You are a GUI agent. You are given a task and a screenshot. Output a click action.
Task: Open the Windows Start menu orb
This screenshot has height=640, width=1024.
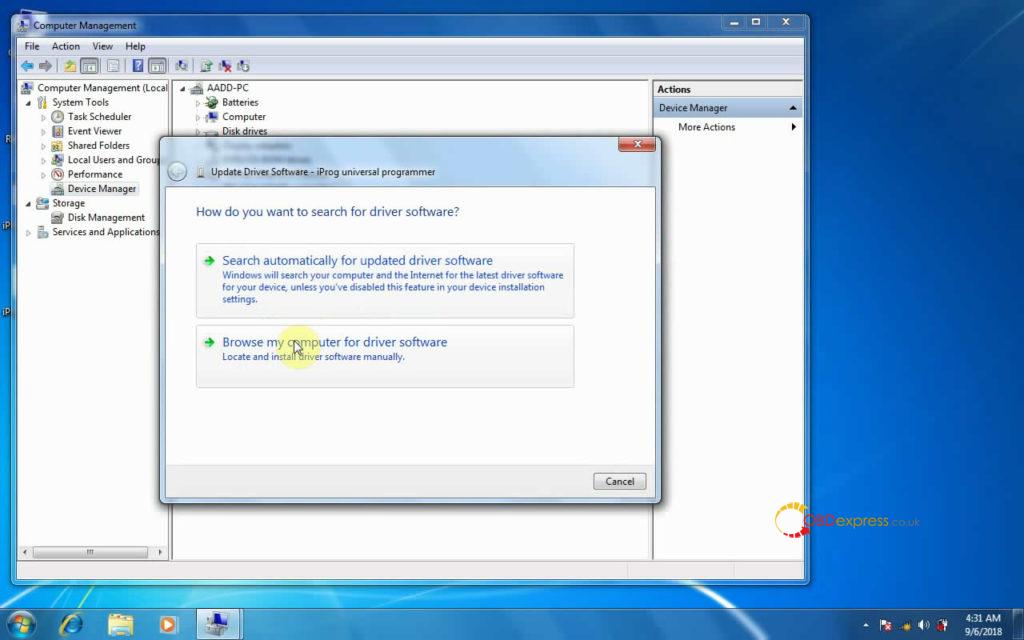tap(21, 624)
